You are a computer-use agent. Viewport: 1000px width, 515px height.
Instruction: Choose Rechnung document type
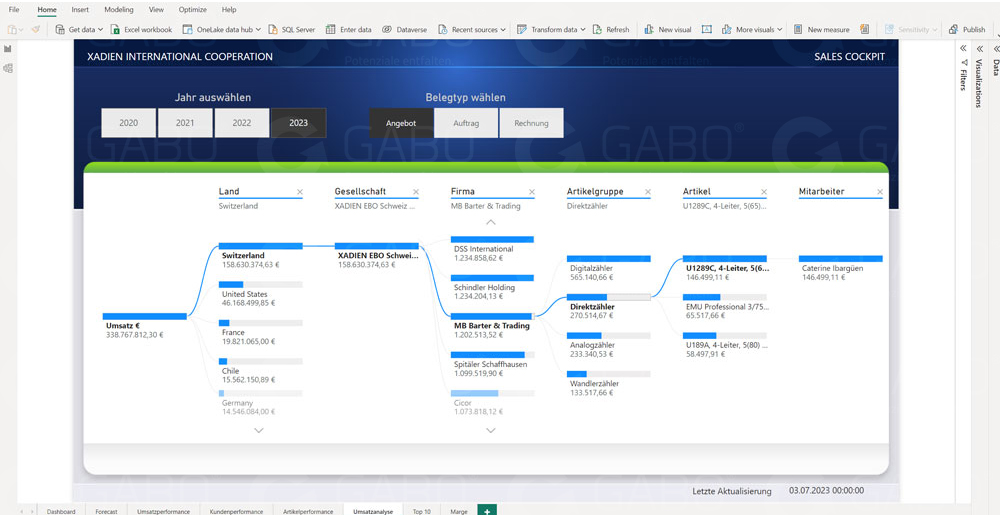pyautogui.click(x=531, y=123)
